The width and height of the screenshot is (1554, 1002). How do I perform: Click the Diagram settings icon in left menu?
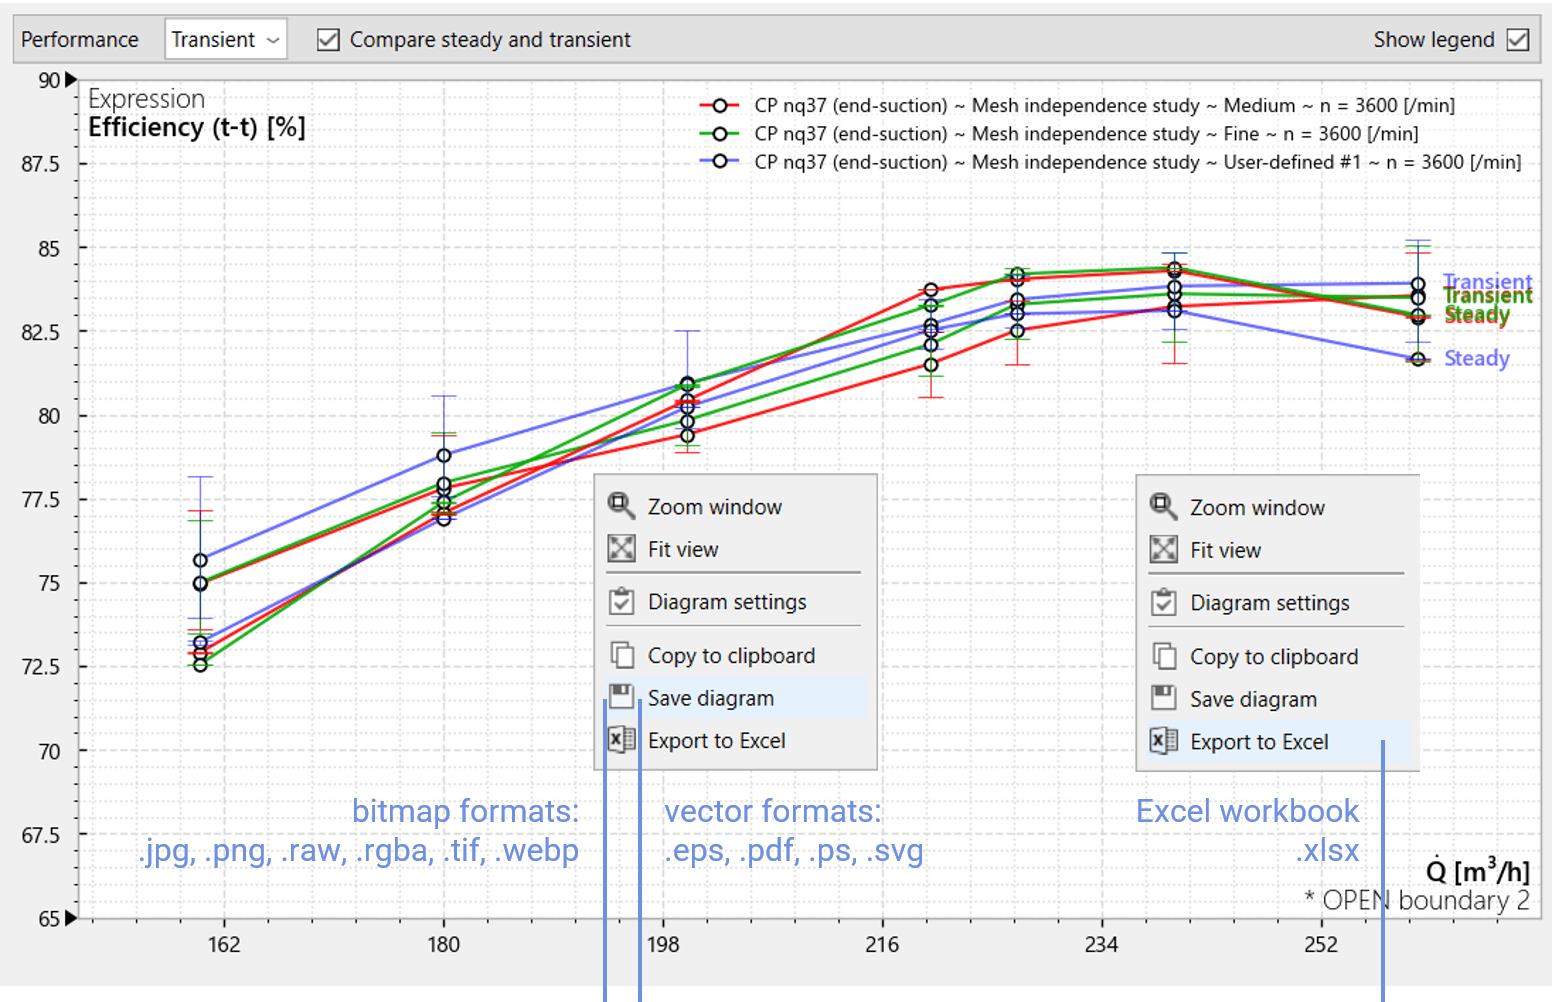[x=621, y=601]
